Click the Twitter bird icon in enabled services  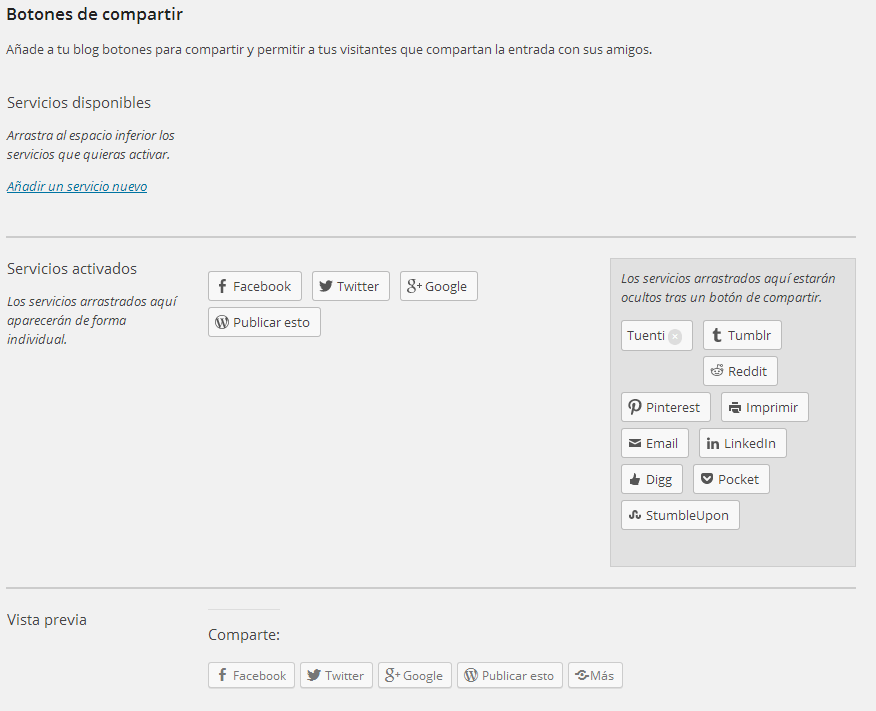point(326,286)
